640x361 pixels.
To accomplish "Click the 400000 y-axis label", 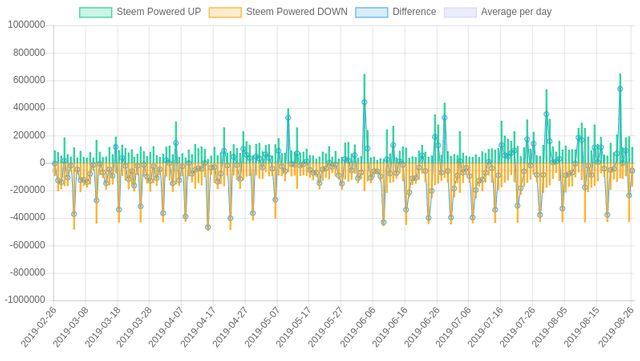I will pyautogui.click(x=29, y=108).
